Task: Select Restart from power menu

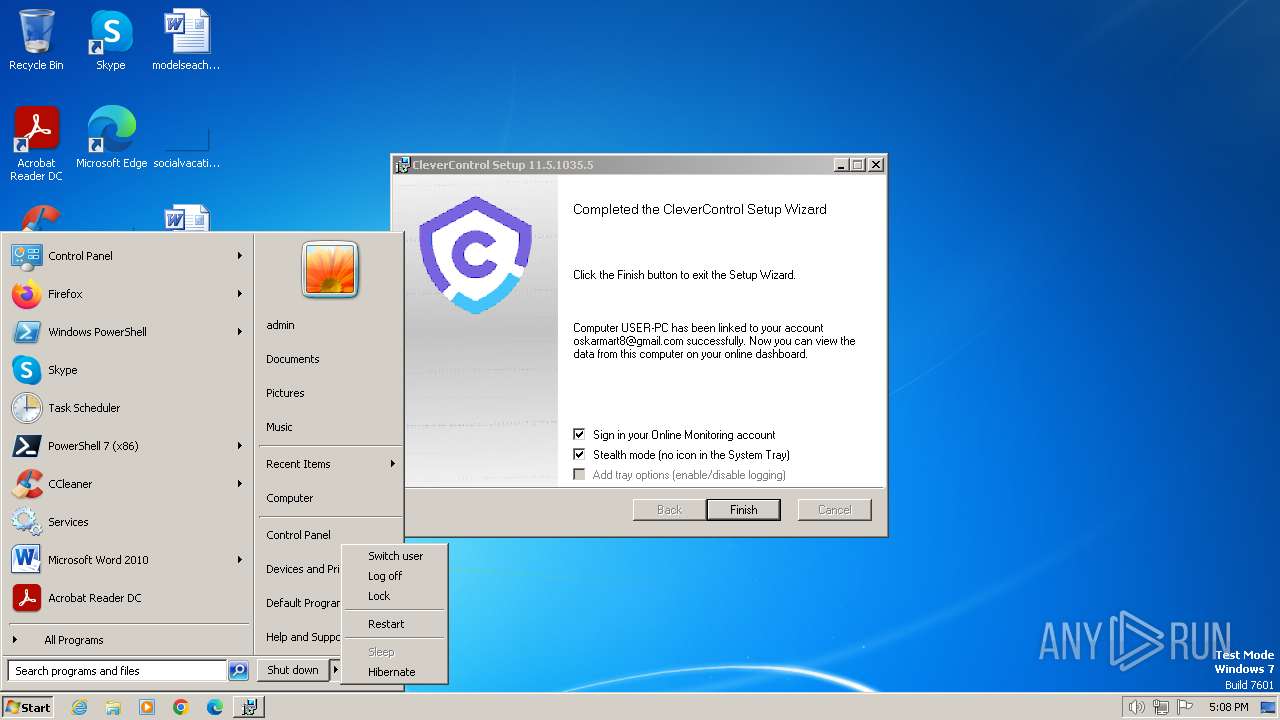Action: coord(394,624)
